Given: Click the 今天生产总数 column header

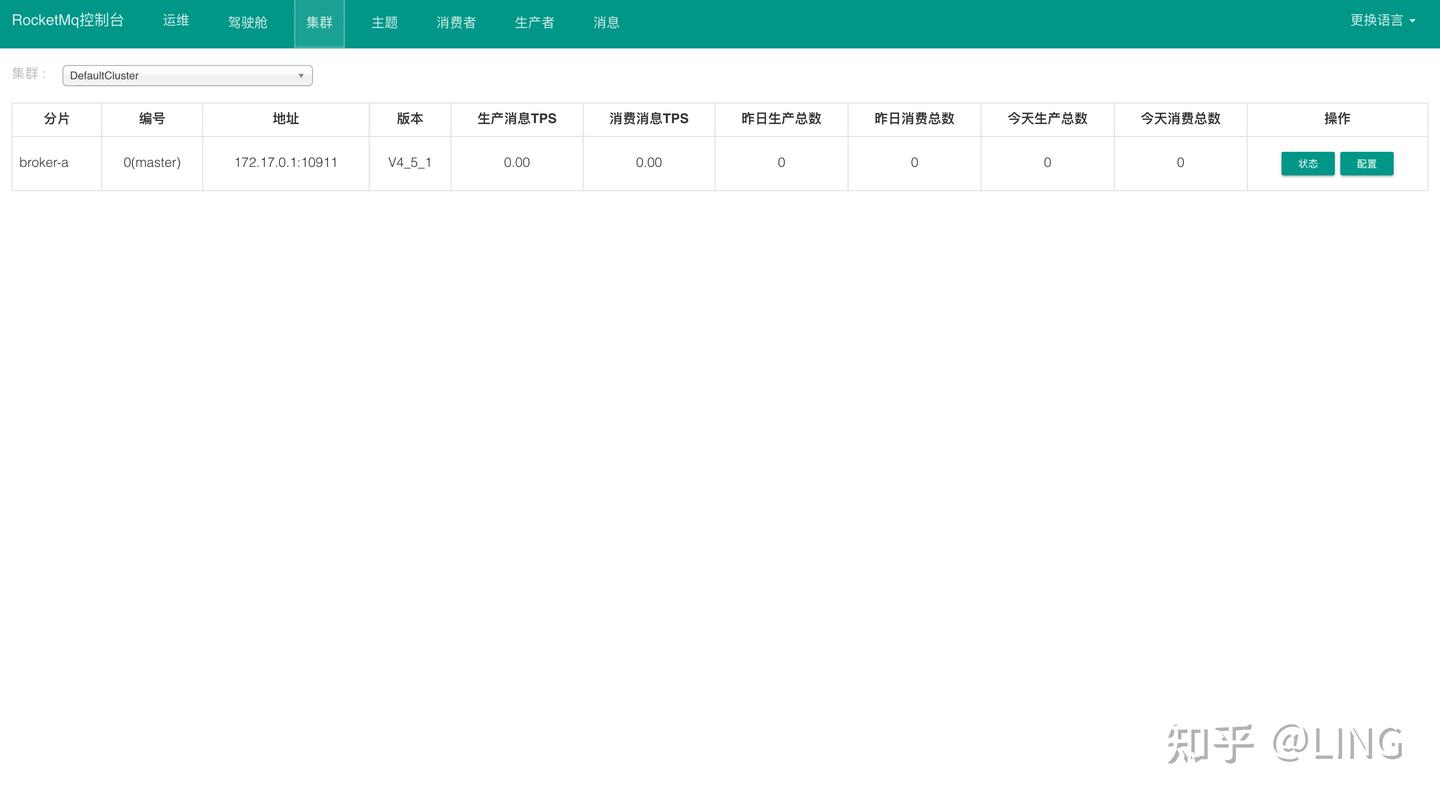Looking at the screenshot, I should 1047,119.
